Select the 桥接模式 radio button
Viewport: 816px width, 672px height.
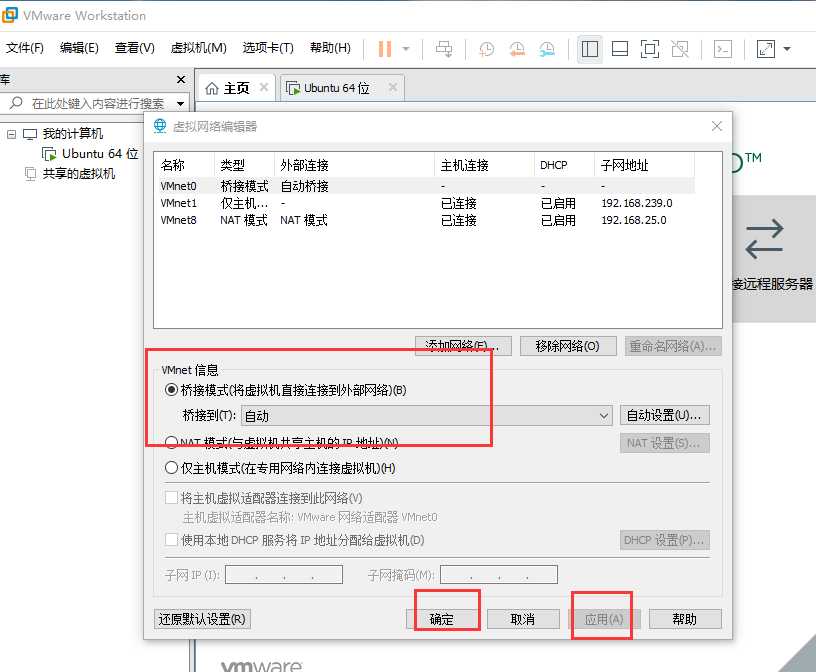click(171, 390)
